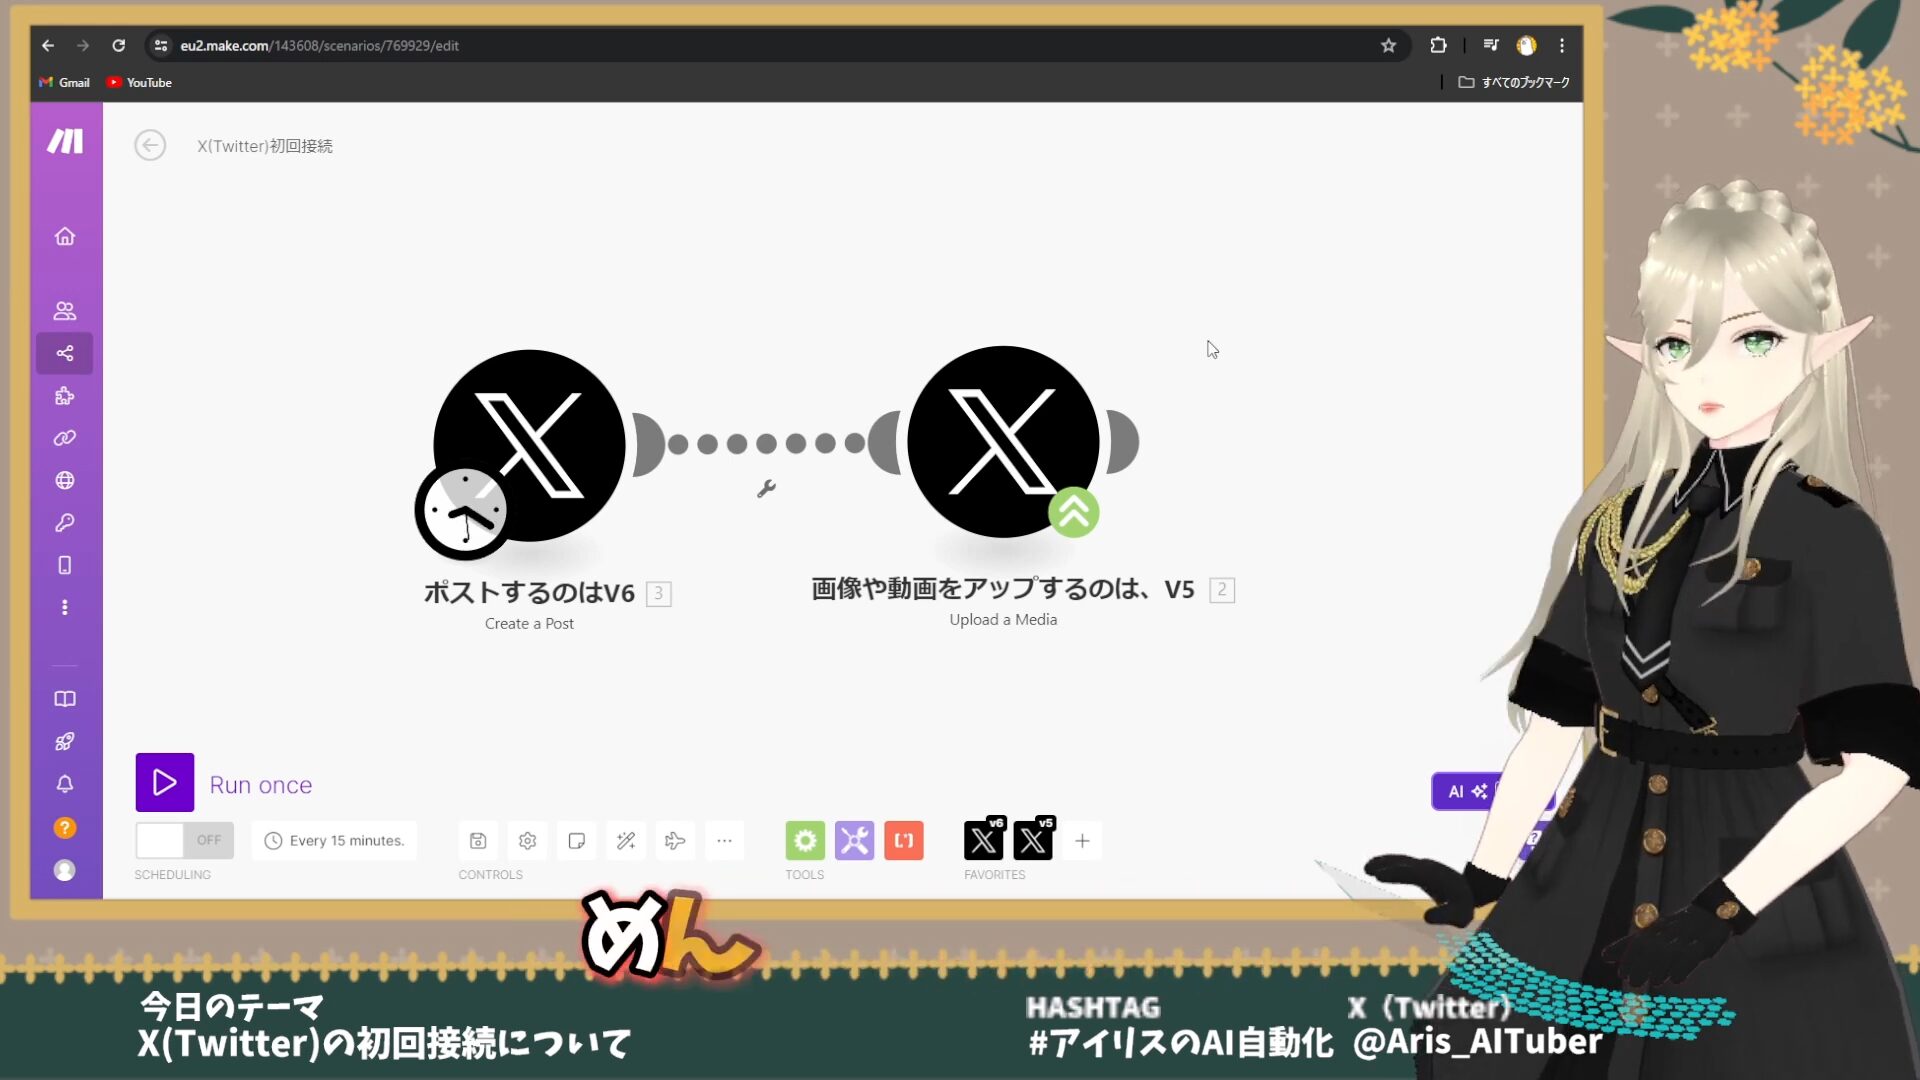Viewport: 1920px width, 1080px height.
Task: Expand sidebar three-dot More menu
Action: 65,607
